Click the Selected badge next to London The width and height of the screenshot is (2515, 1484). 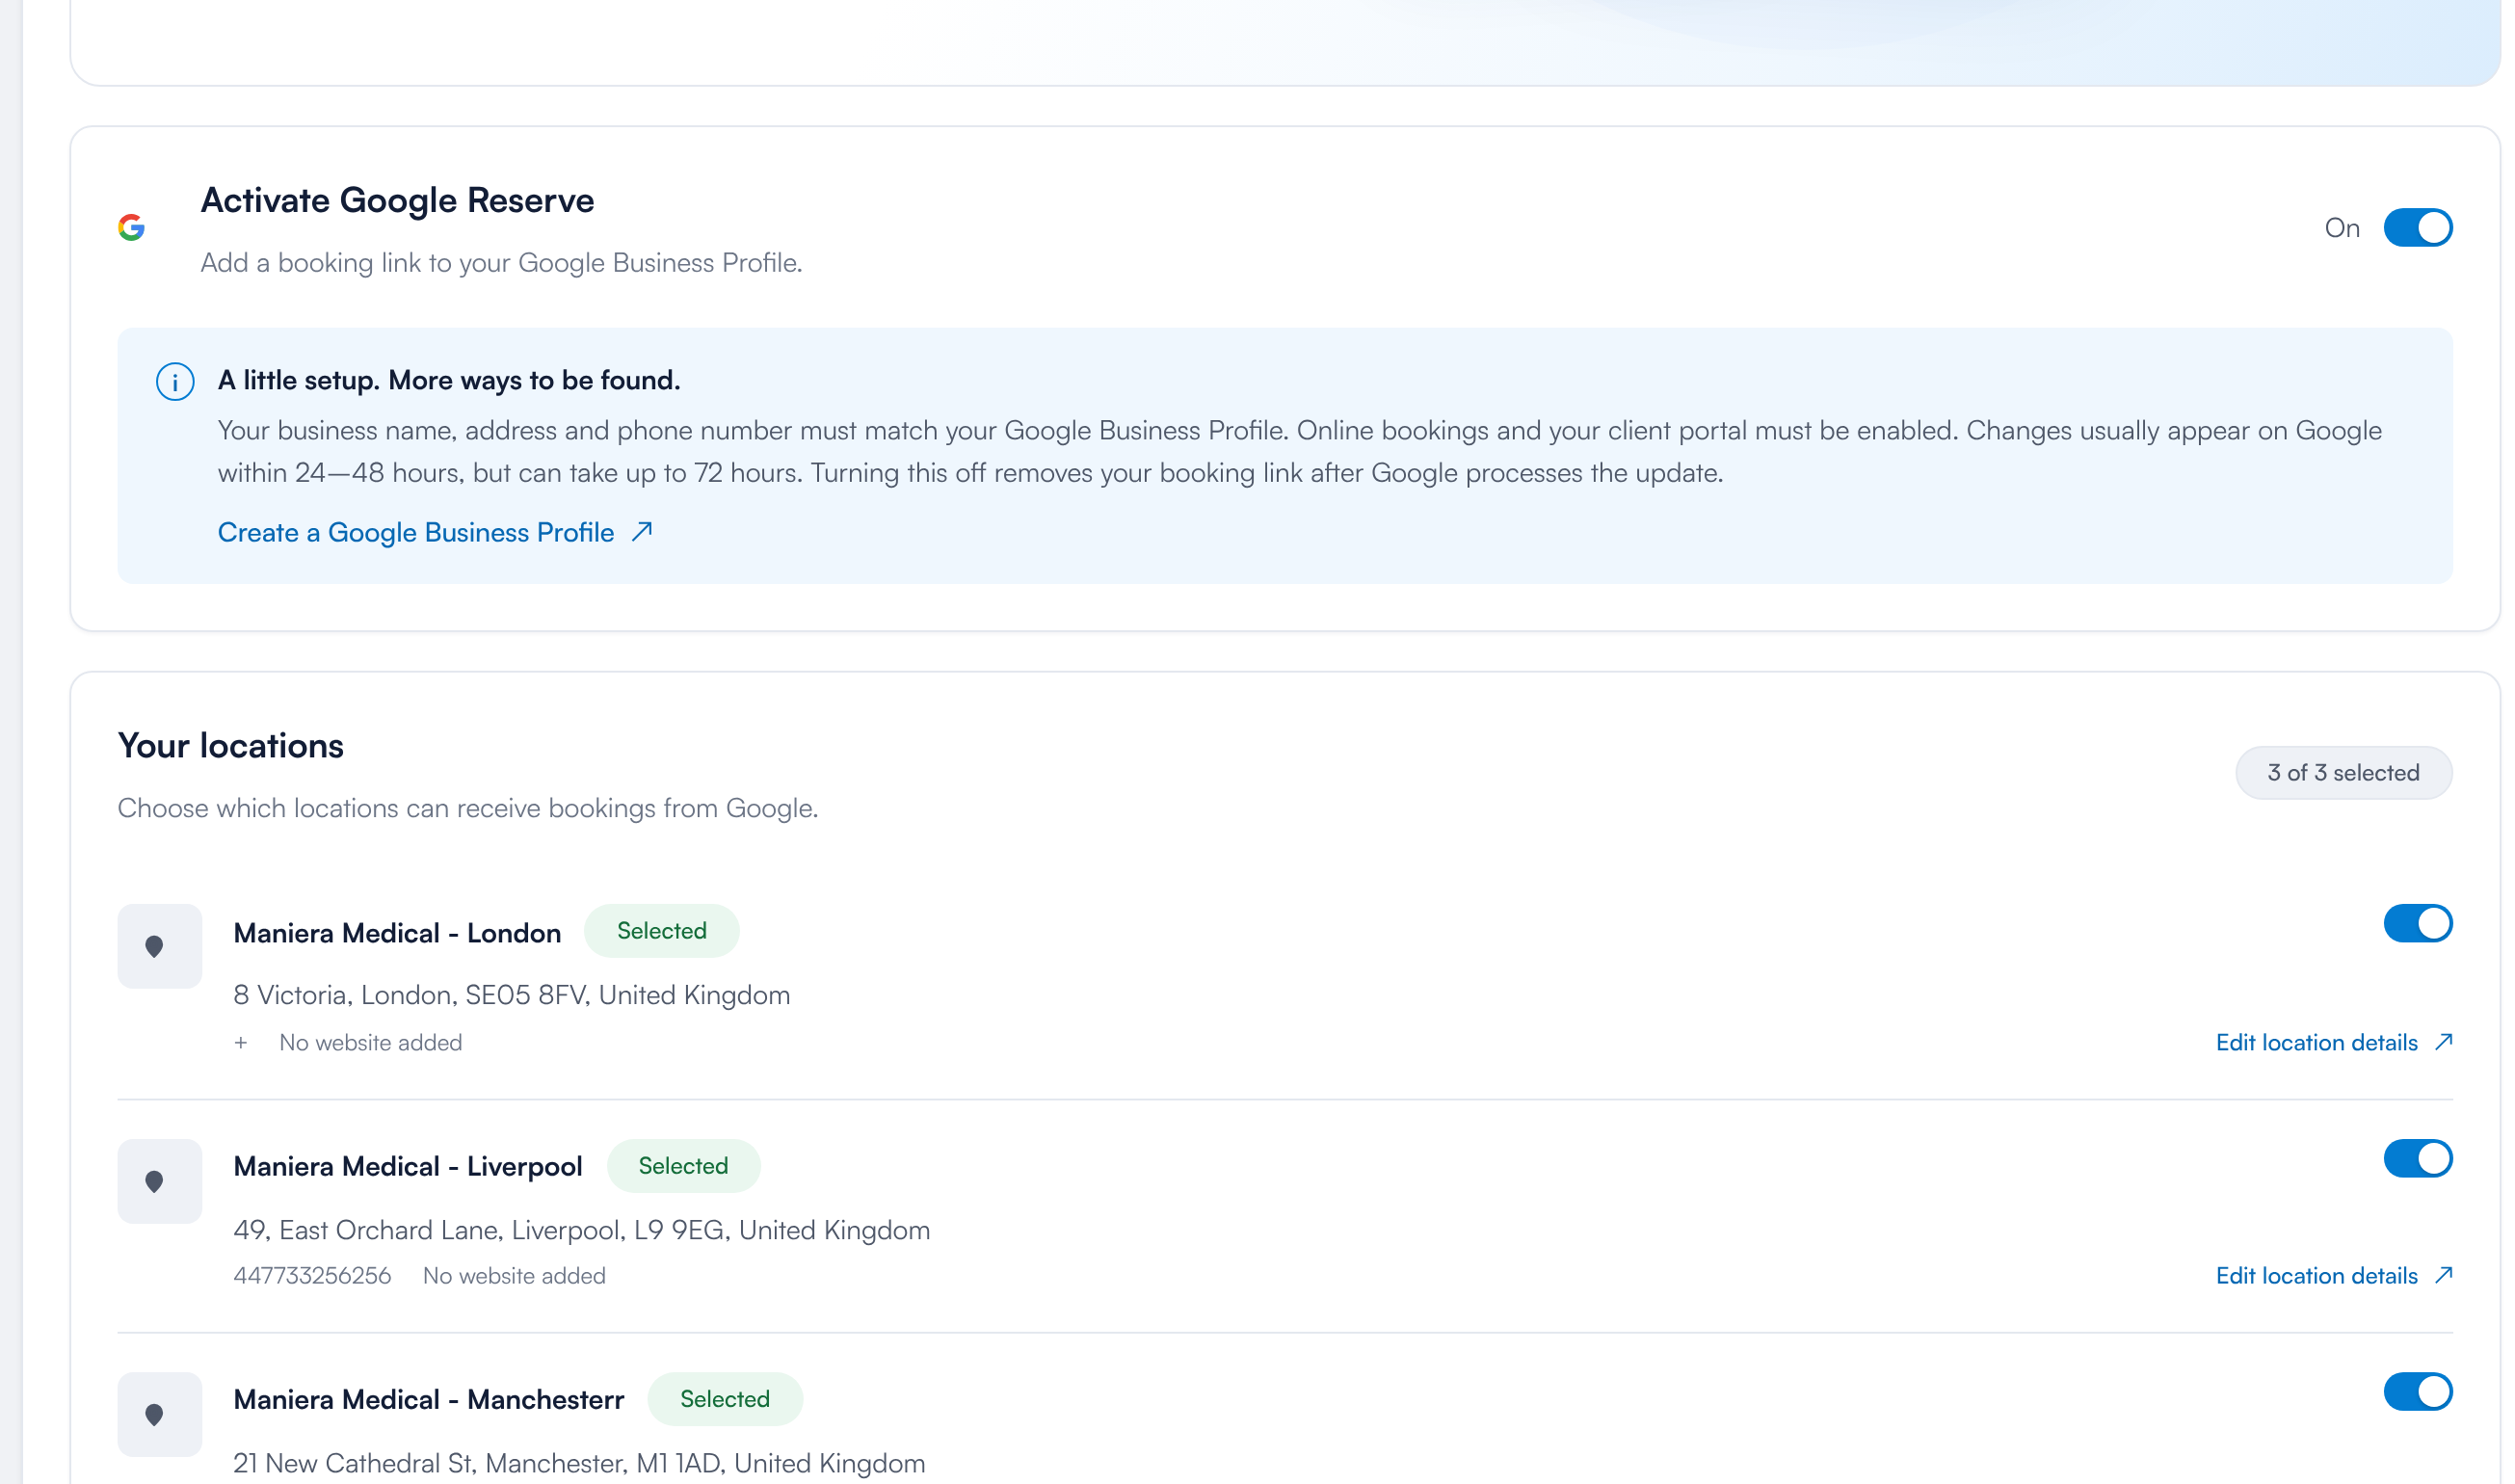click(662, 931)
